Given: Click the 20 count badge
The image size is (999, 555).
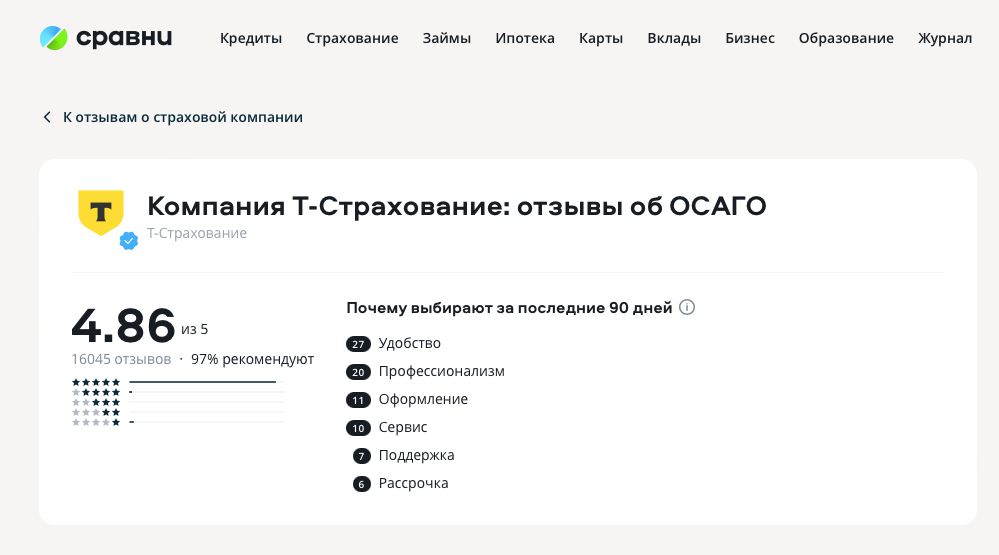Looking at the screenshot, I should 358,372.
